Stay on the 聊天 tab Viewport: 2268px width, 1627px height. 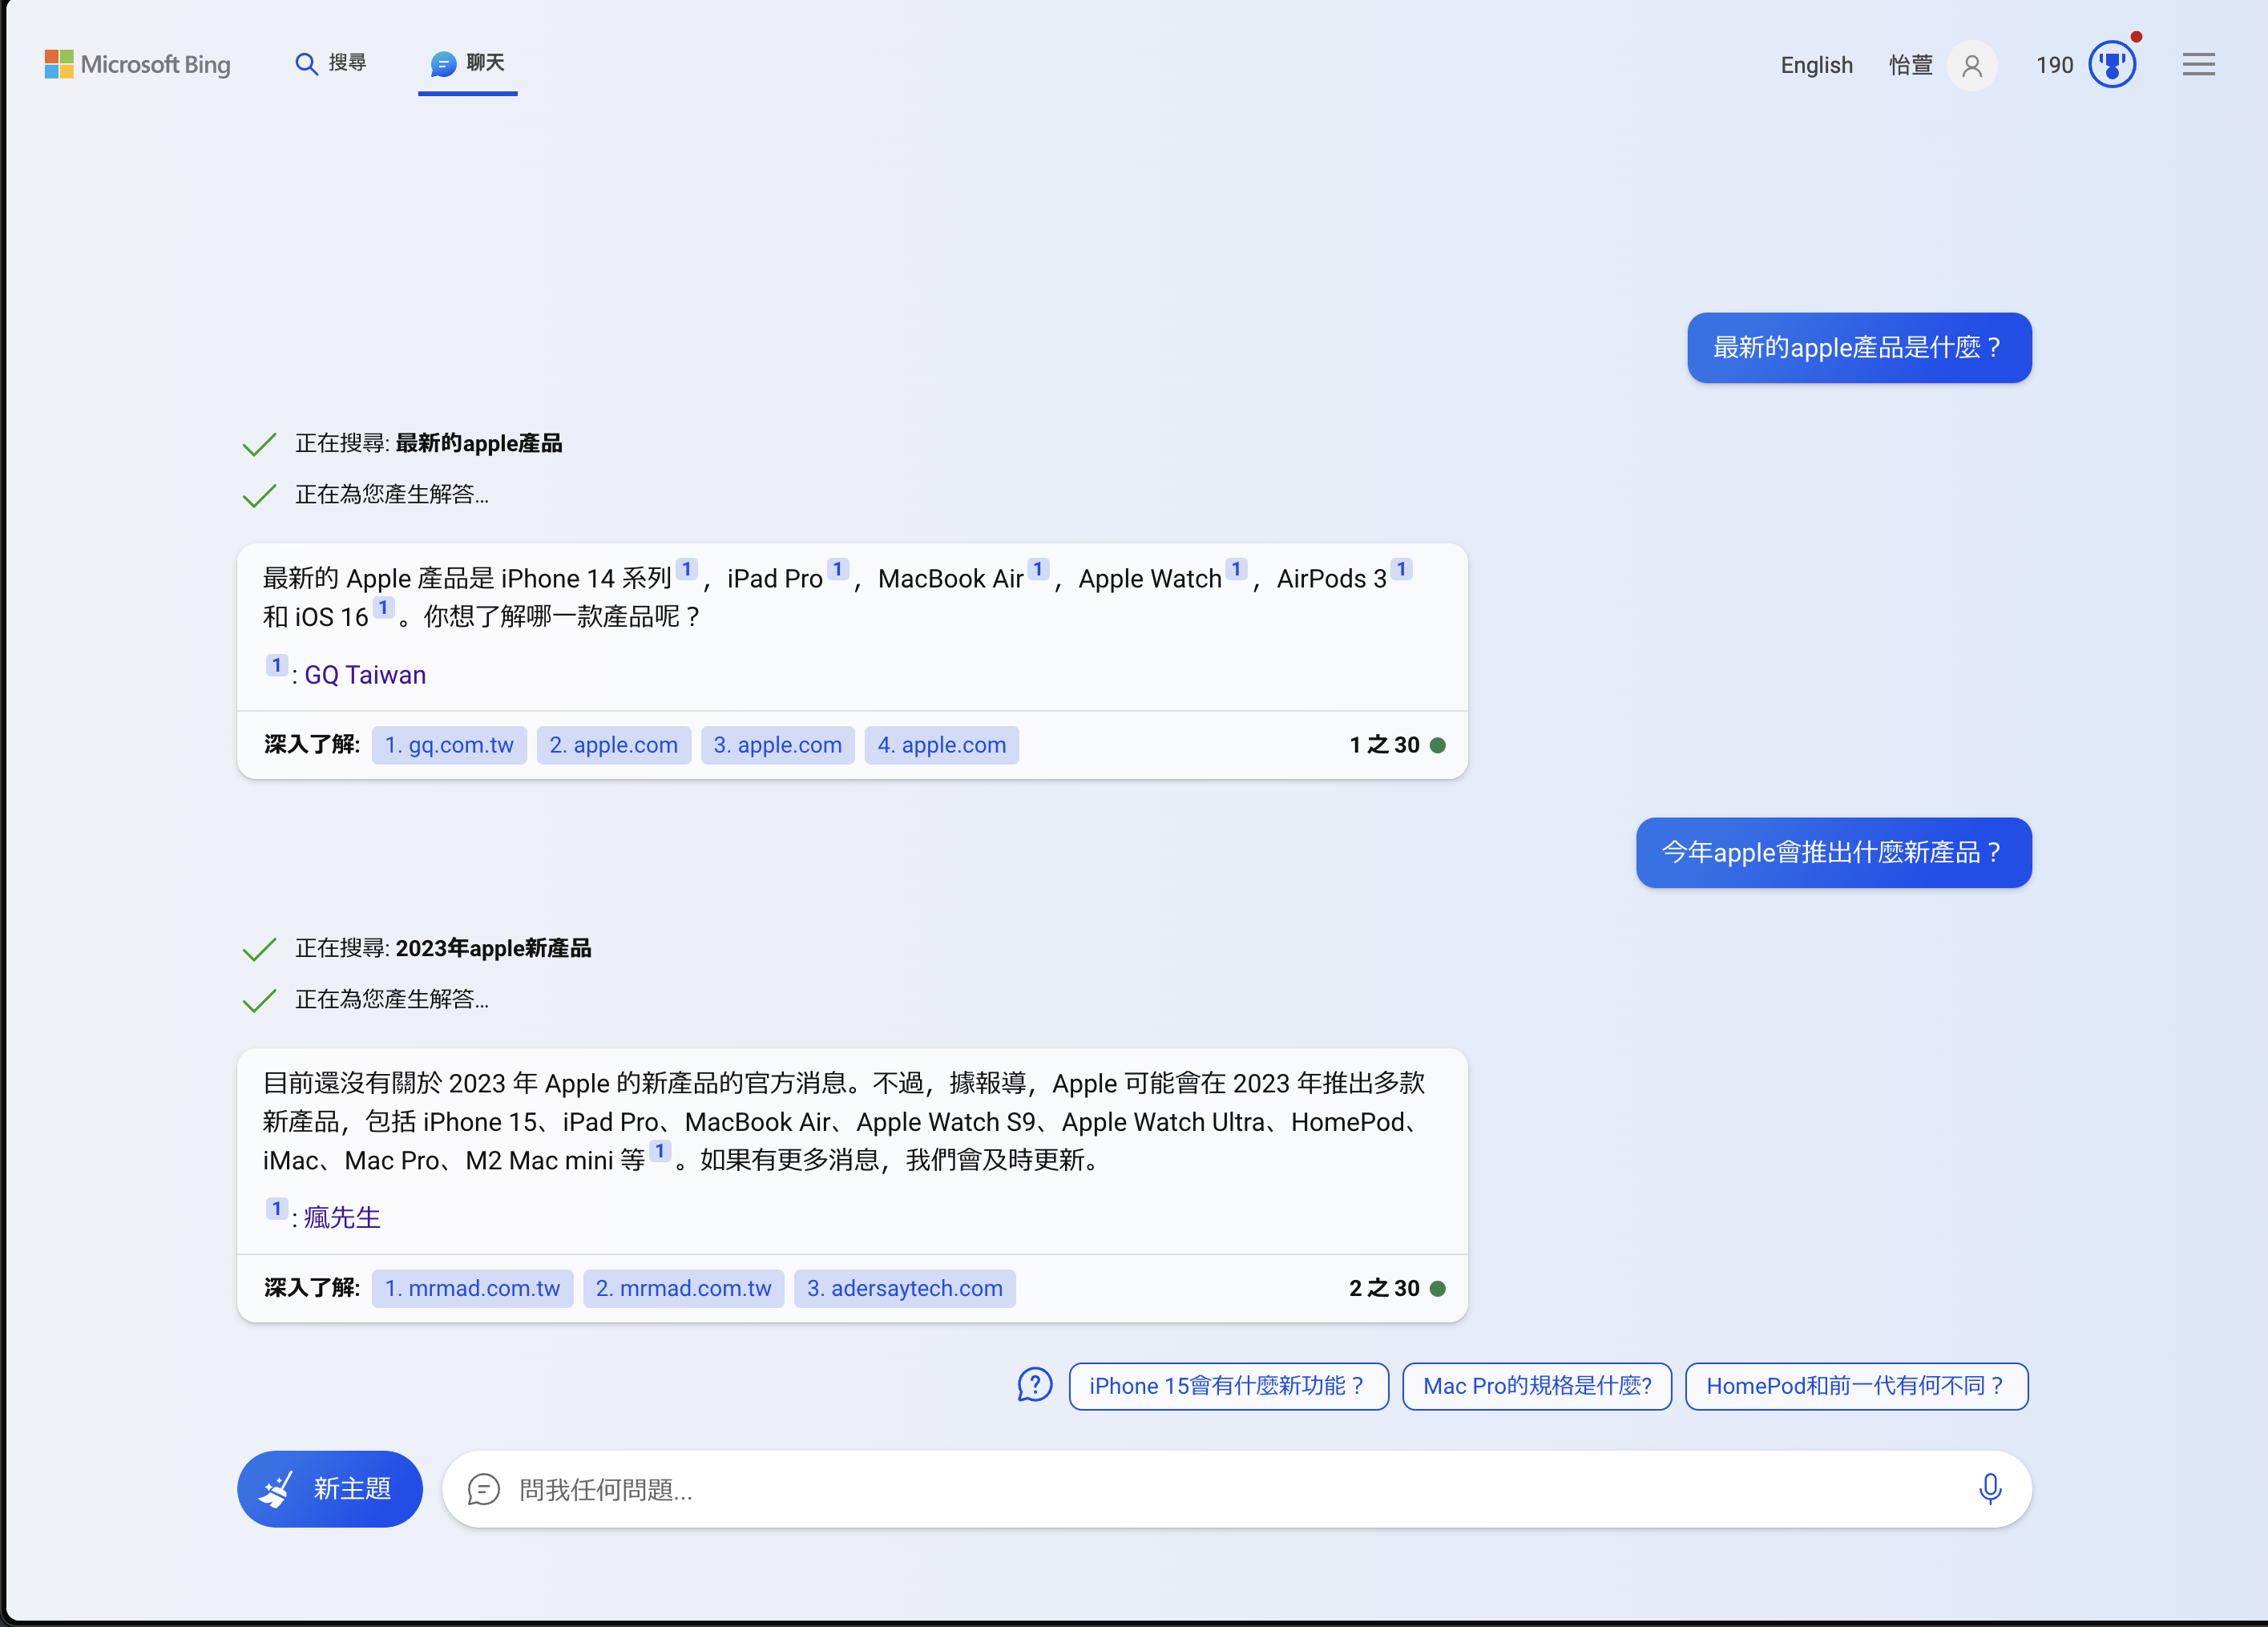coord(467,63)
